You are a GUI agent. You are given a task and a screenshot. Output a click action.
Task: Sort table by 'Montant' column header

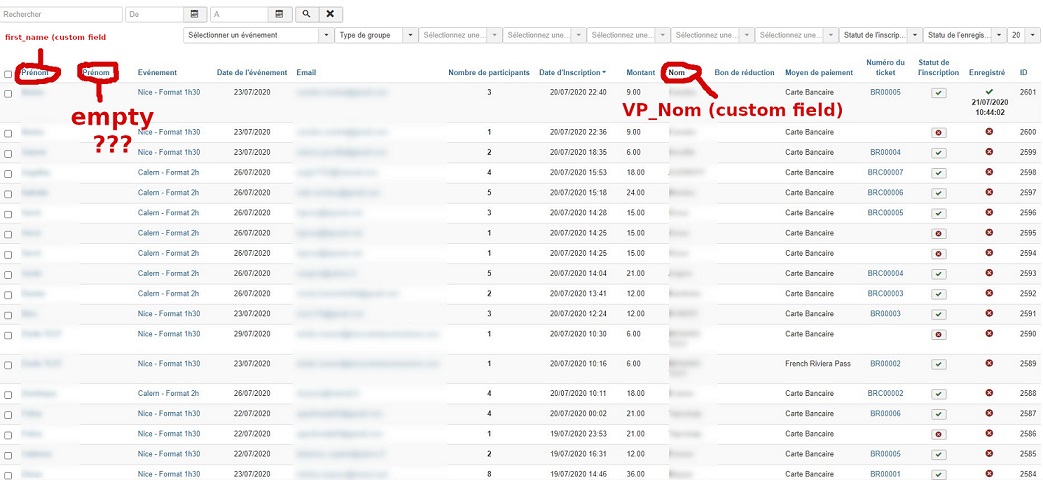click(641, 73)
